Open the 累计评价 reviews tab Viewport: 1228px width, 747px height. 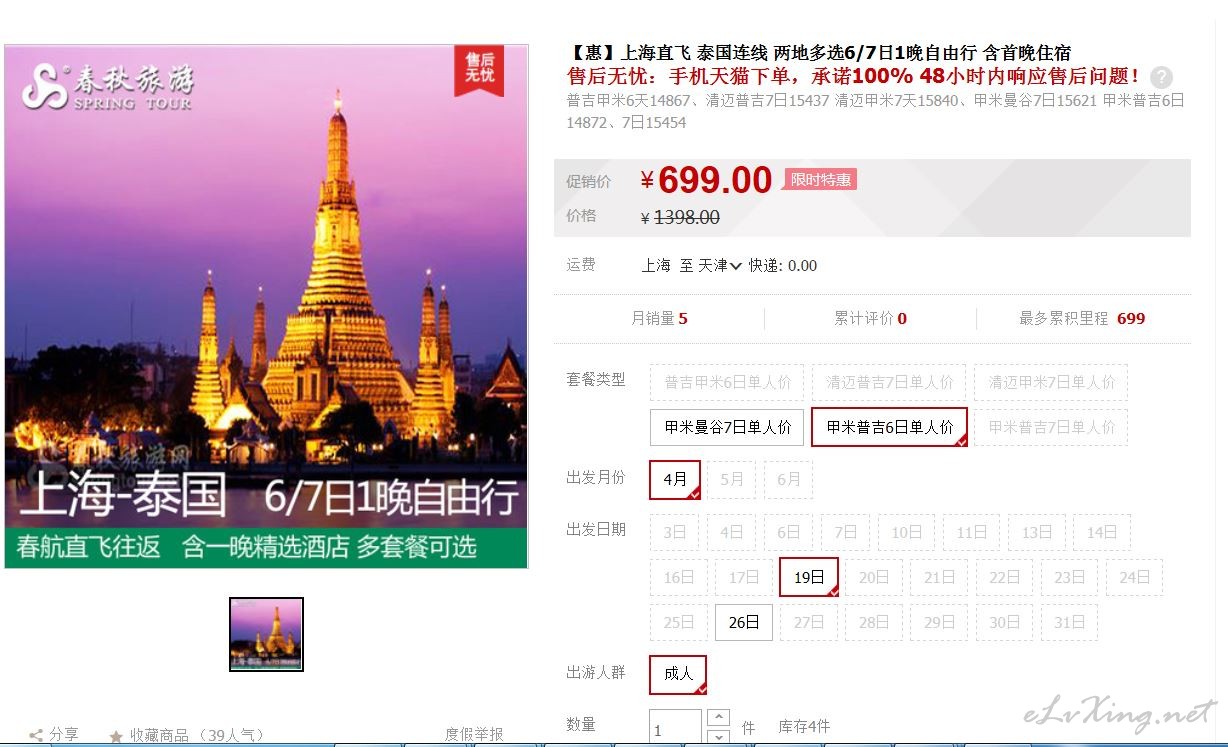click(x=870, y=319)
